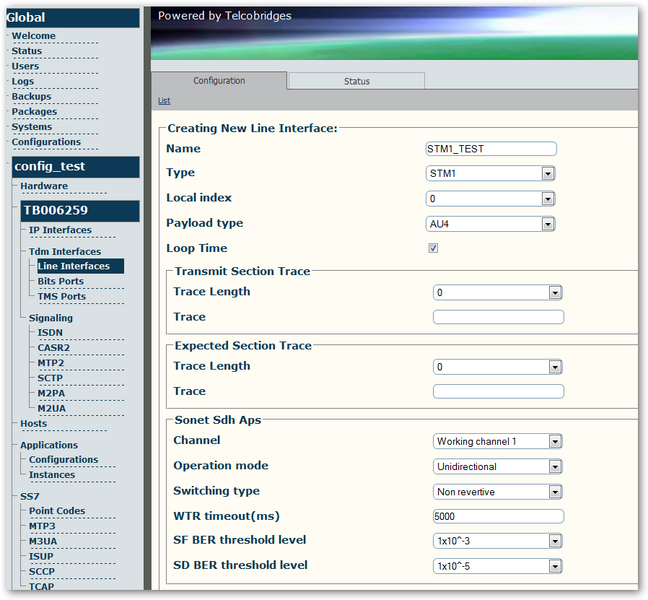
Task: Open the Type dropdown showing STM1
Action: click(x=490, y=174)
